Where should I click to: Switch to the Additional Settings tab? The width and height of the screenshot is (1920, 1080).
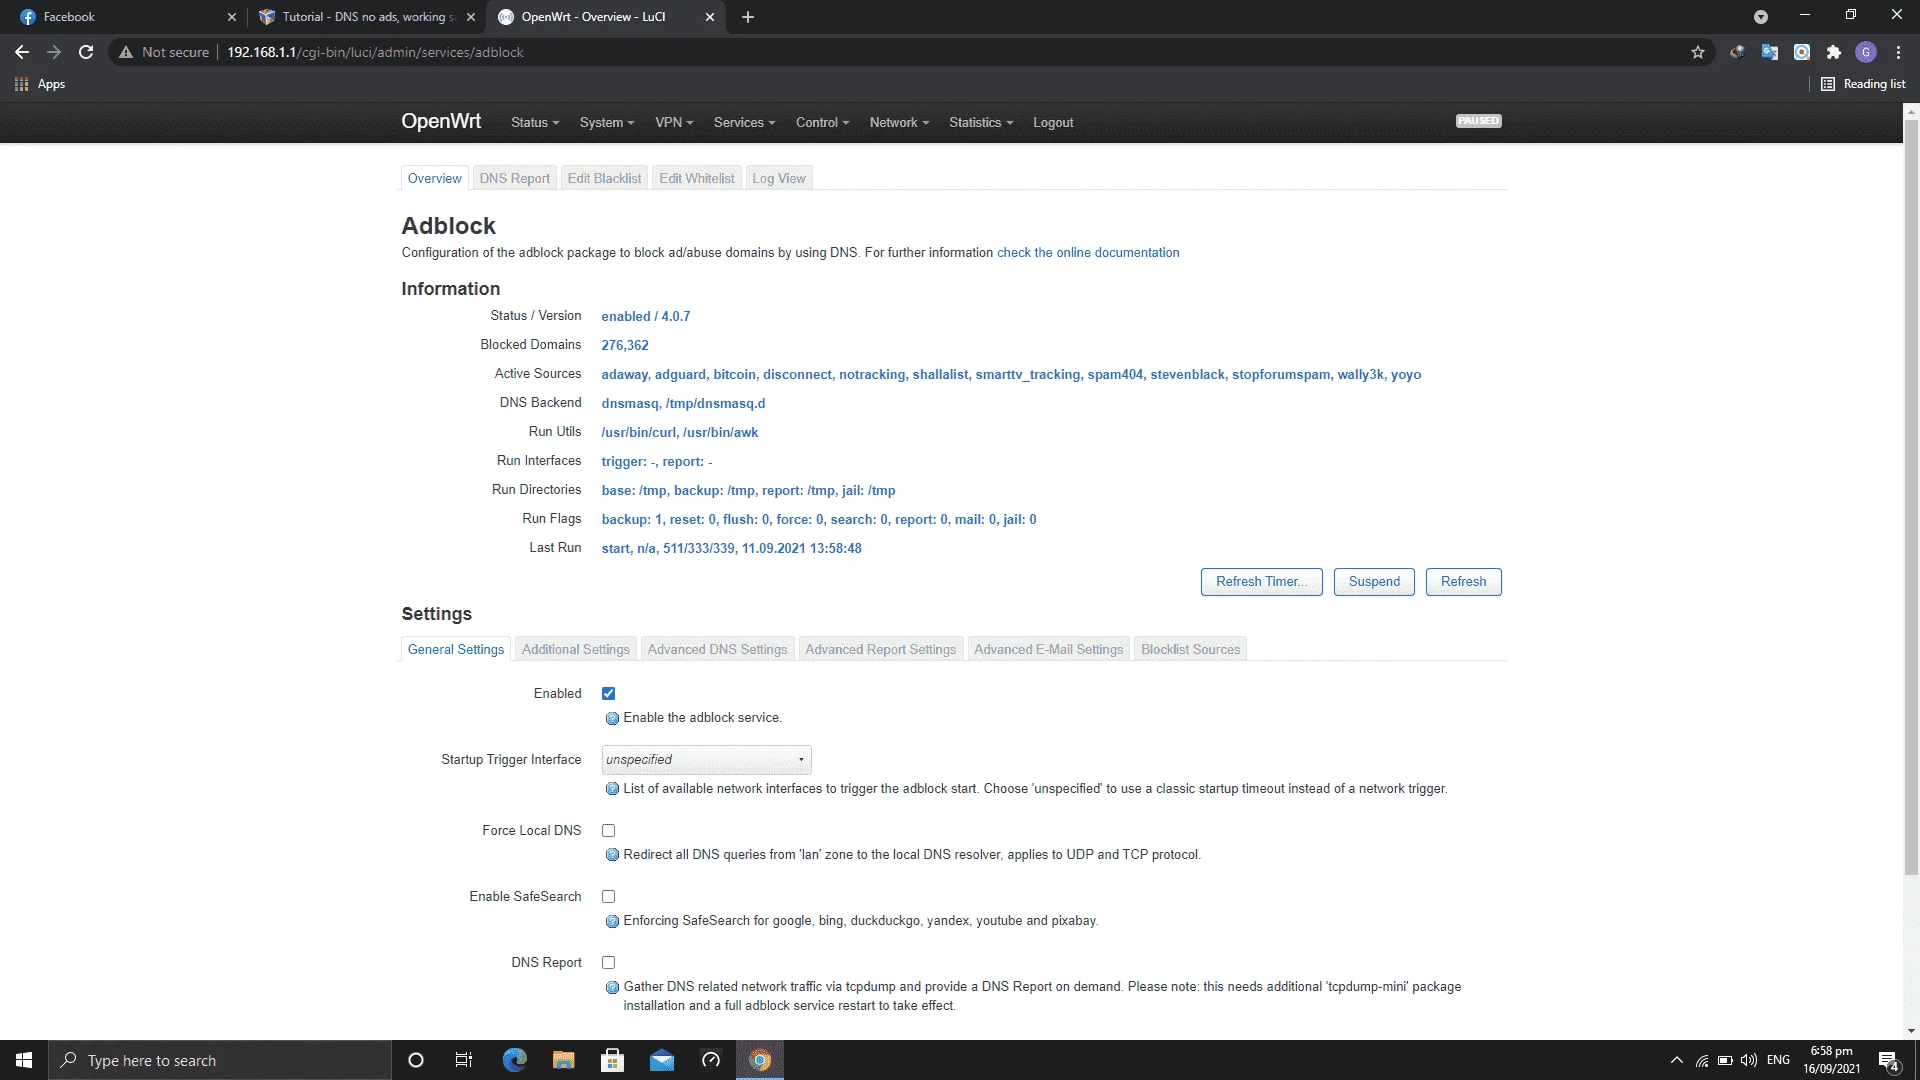coord(576,649)
